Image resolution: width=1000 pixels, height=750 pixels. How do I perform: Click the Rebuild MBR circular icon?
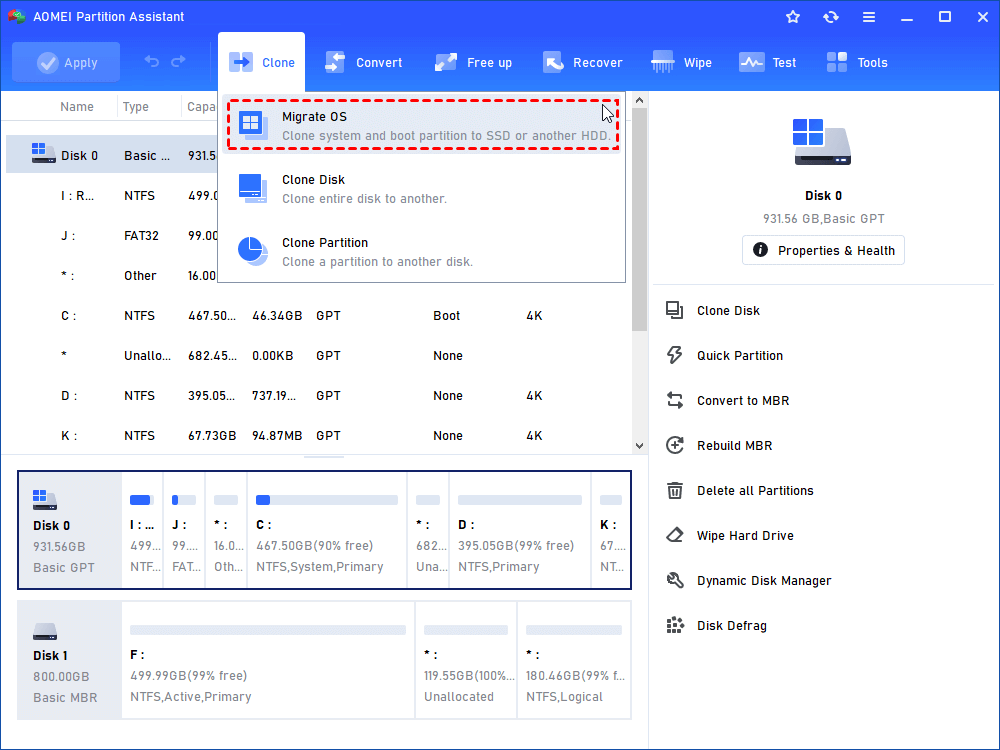point(675,445)
